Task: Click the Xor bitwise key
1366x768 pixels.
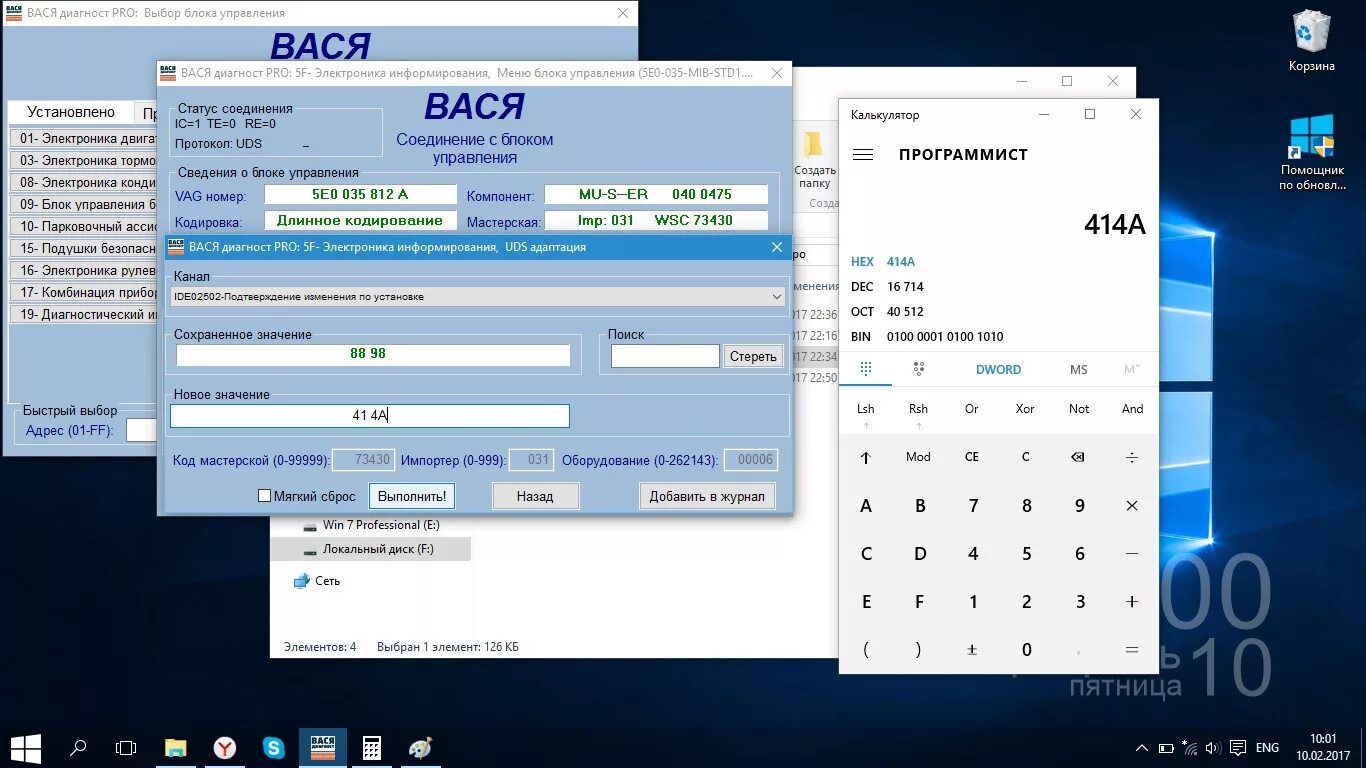Action: click(1025, 409)
